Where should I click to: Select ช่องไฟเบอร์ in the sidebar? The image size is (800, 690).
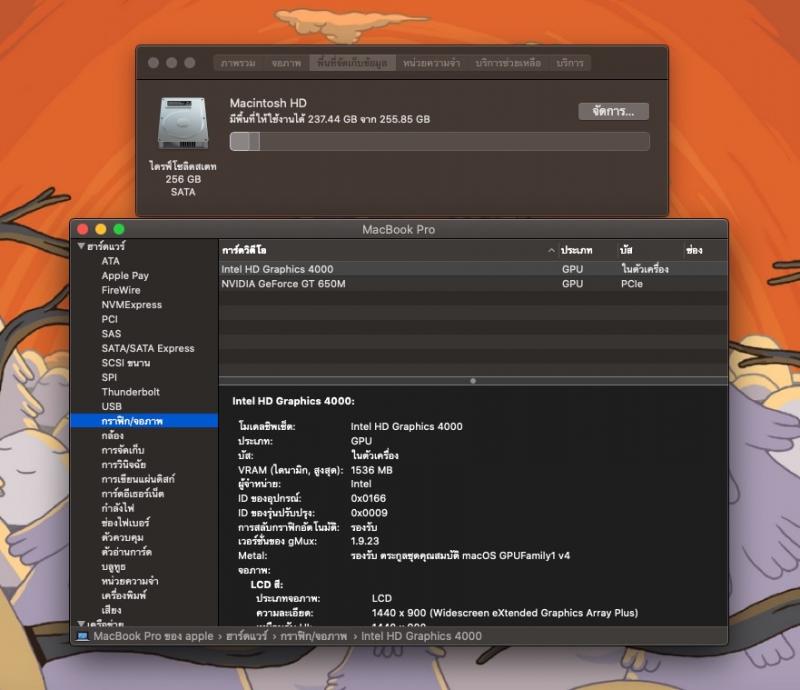(126, 523)
